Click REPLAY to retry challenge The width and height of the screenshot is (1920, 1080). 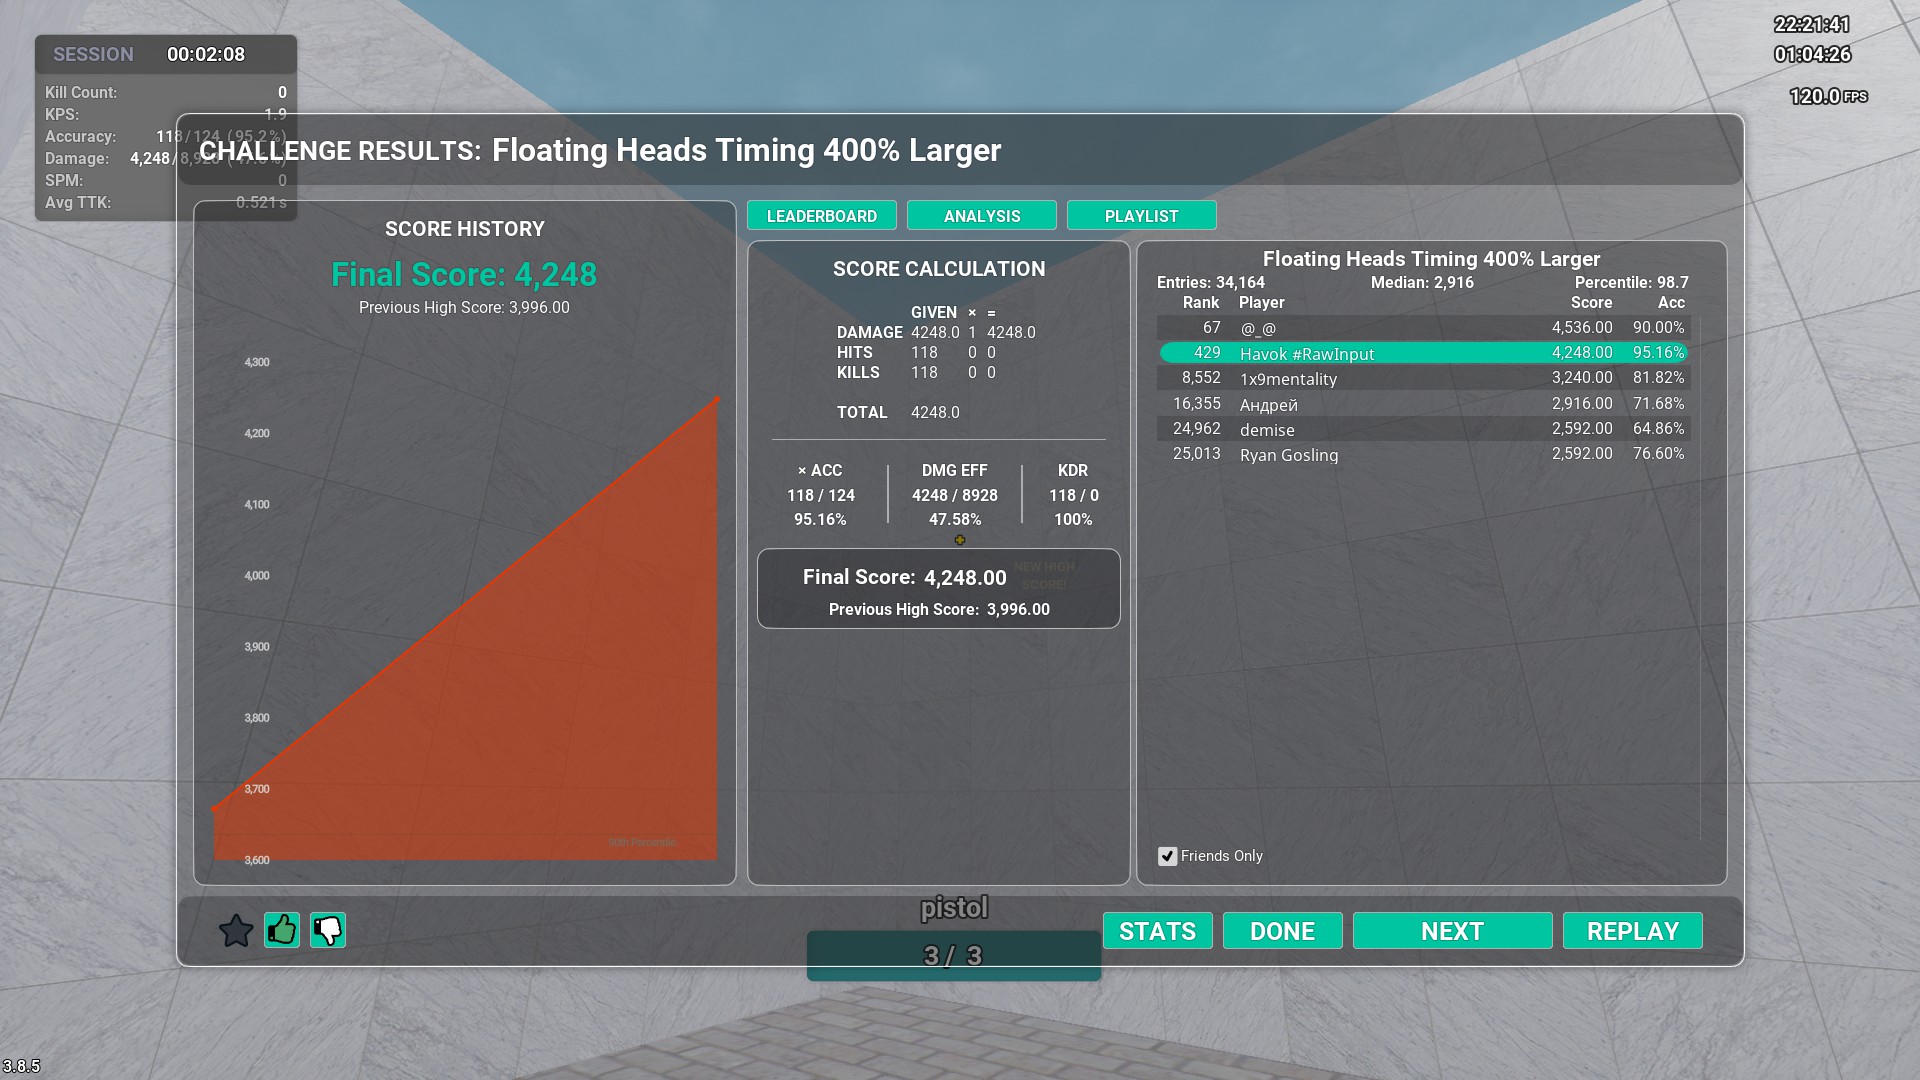pyautogui.click(x=1632, y=931)
